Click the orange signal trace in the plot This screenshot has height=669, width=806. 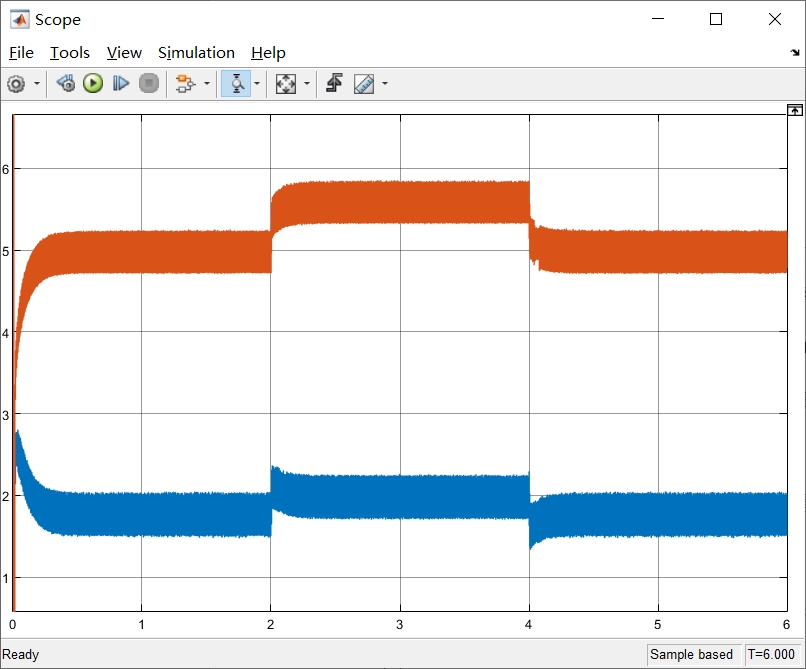point(401,202)
